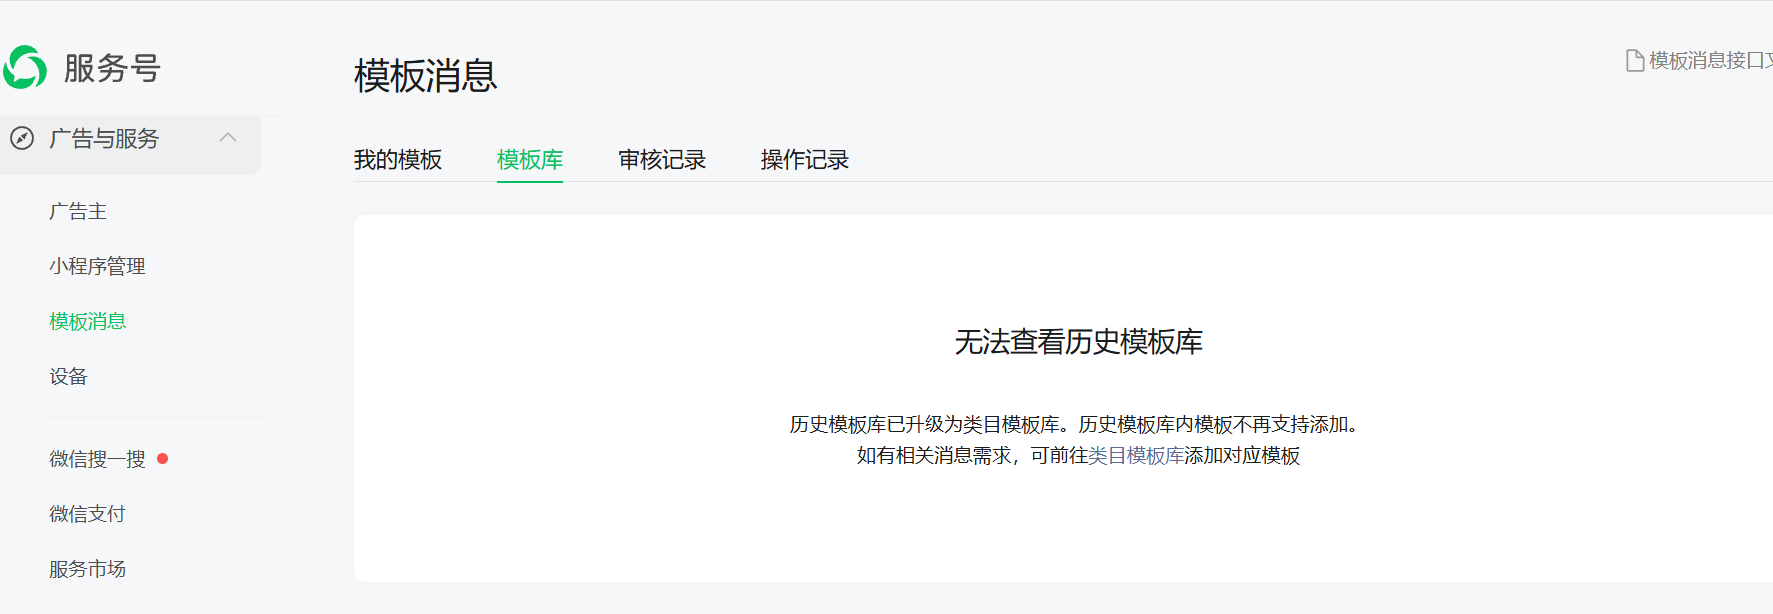Open the 我的模板 tab
1773x614 pixels.
[398, 160]
